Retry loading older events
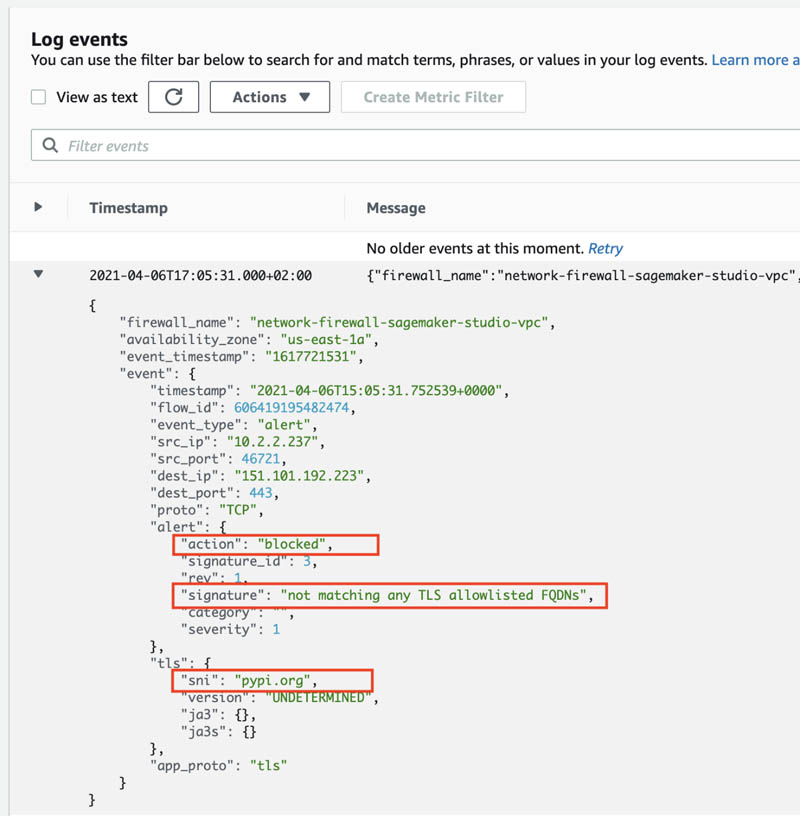 (x=605, y=248)
